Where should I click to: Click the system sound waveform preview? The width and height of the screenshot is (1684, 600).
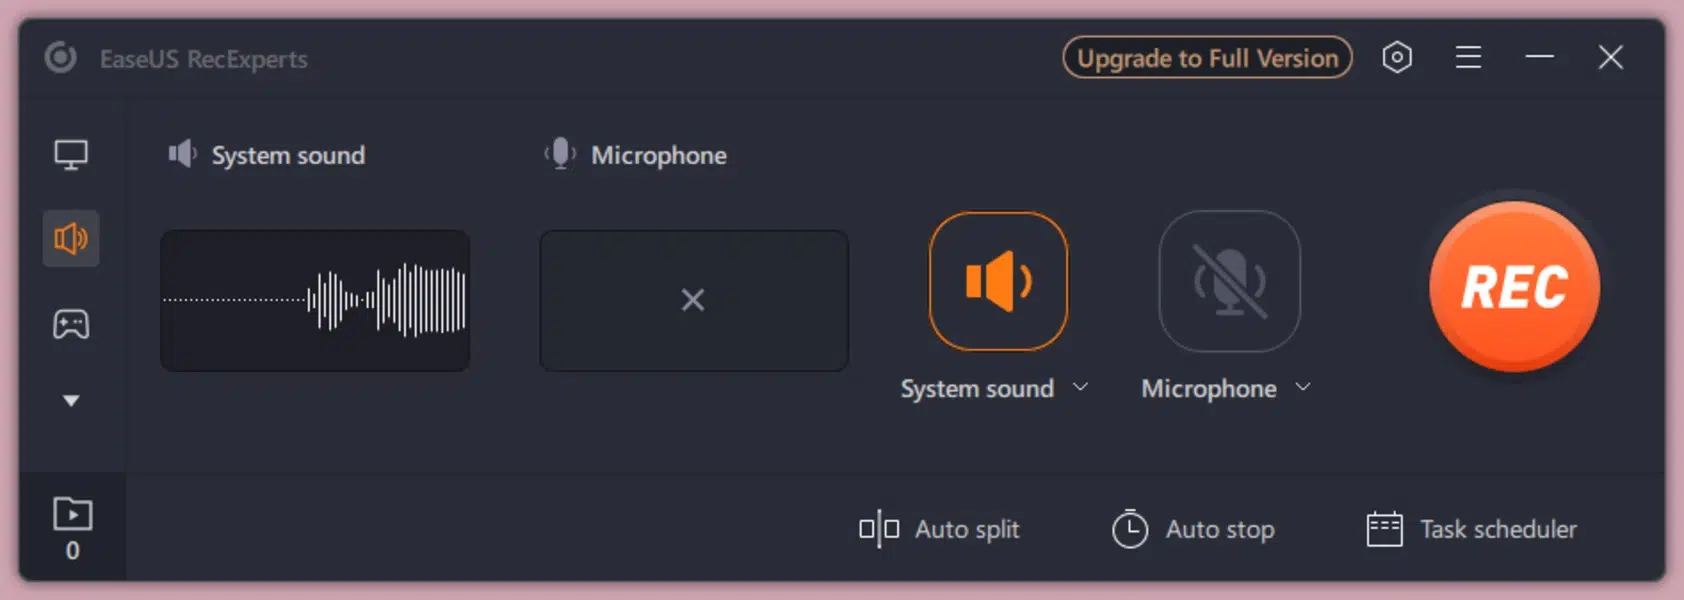[x=315, y=300]
